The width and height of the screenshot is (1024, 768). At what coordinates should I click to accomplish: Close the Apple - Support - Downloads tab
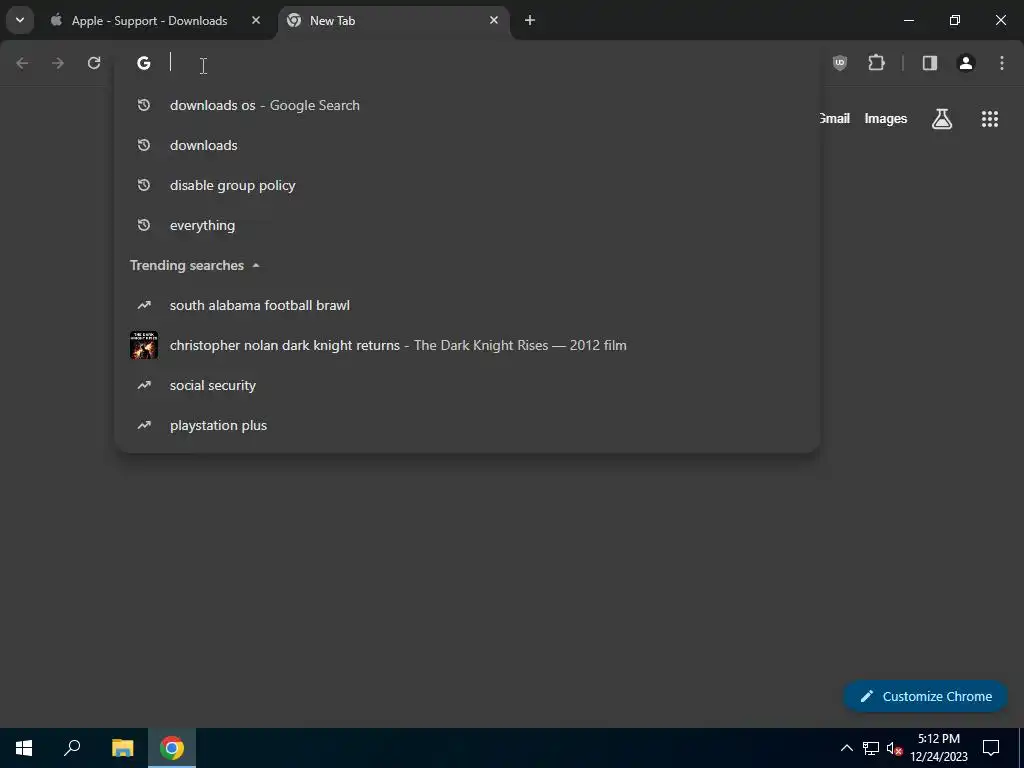[256, 20]
